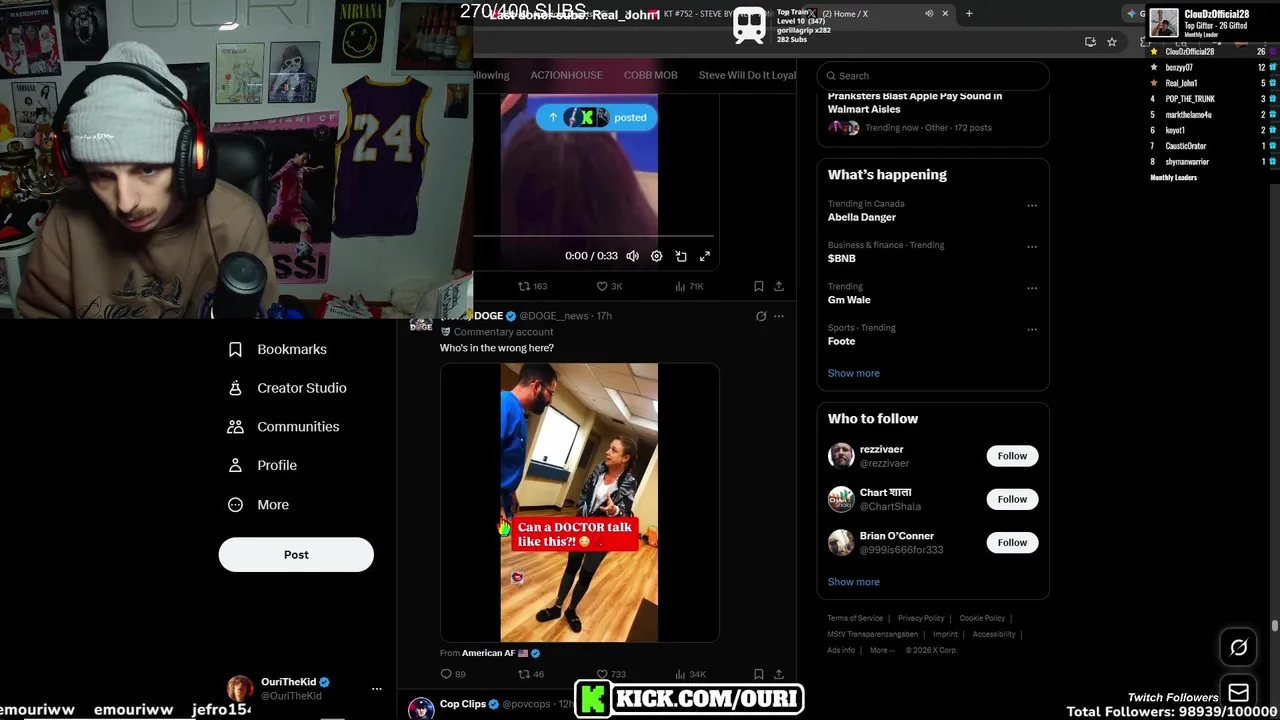Open video settings gear icon
This screenshot has height=720, width=1280.
point(656,256)
